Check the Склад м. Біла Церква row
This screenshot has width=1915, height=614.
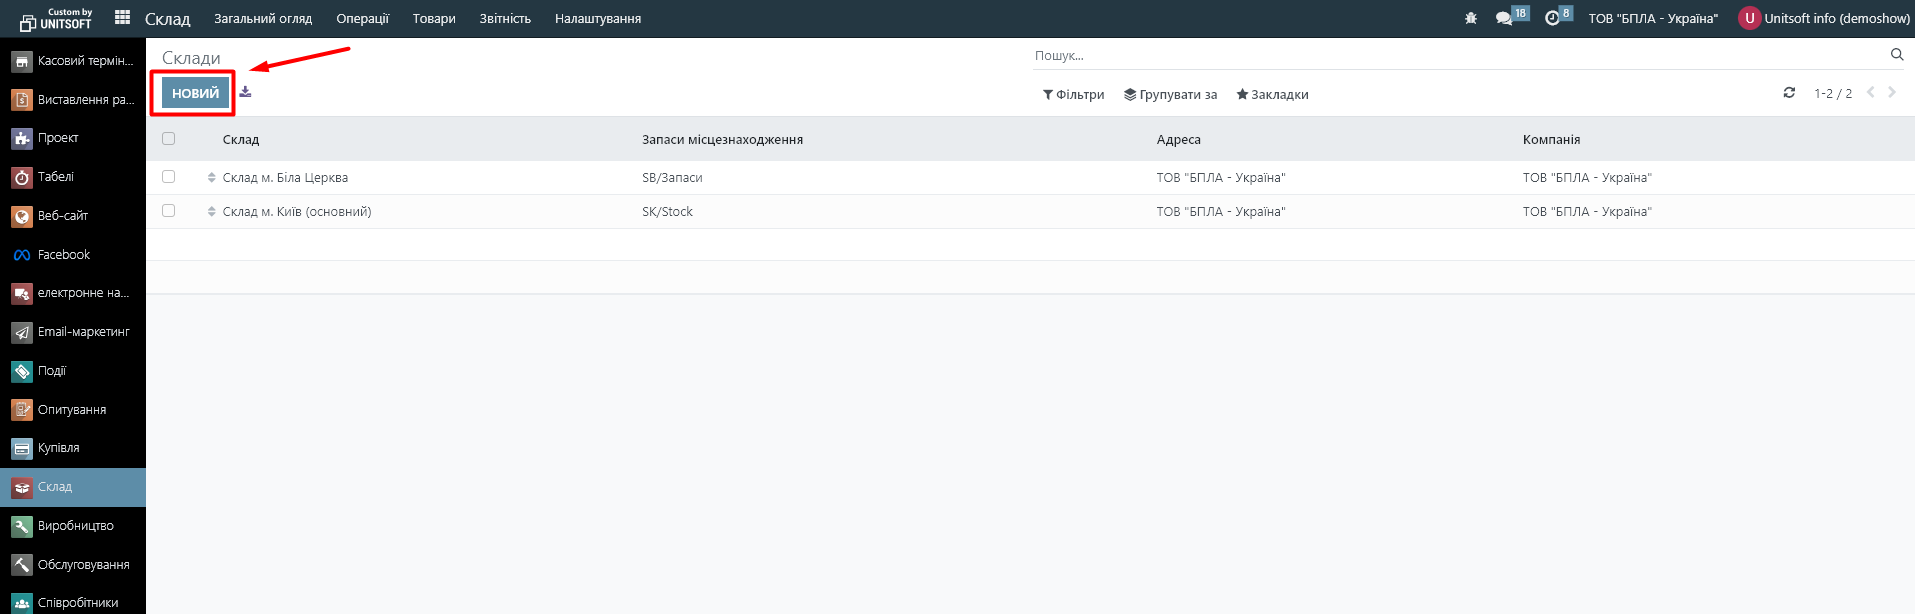pos(168,177)
